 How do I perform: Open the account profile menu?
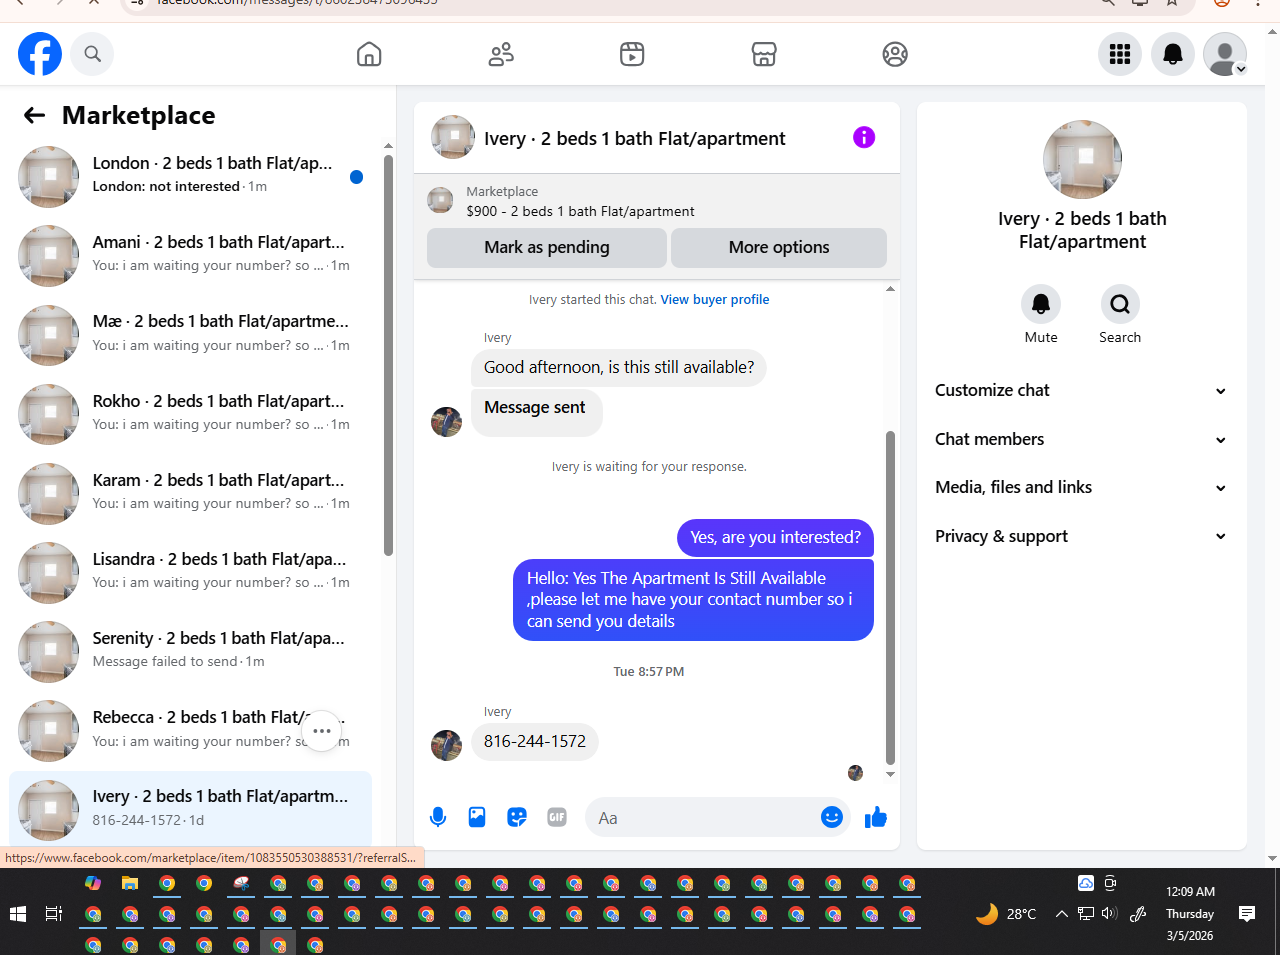pyautogui.click(x=1225, y=54)
